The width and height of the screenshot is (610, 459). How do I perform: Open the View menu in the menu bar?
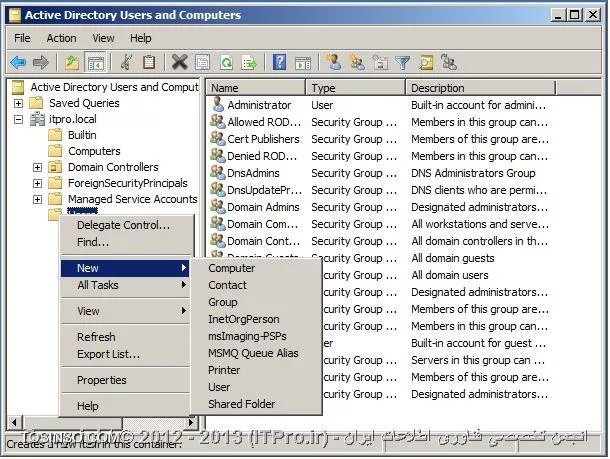click(103, 38)
